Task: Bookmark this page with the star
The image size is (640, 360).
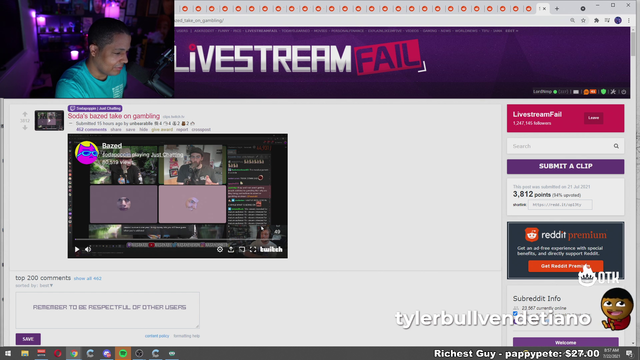Action: pos(584,20)
